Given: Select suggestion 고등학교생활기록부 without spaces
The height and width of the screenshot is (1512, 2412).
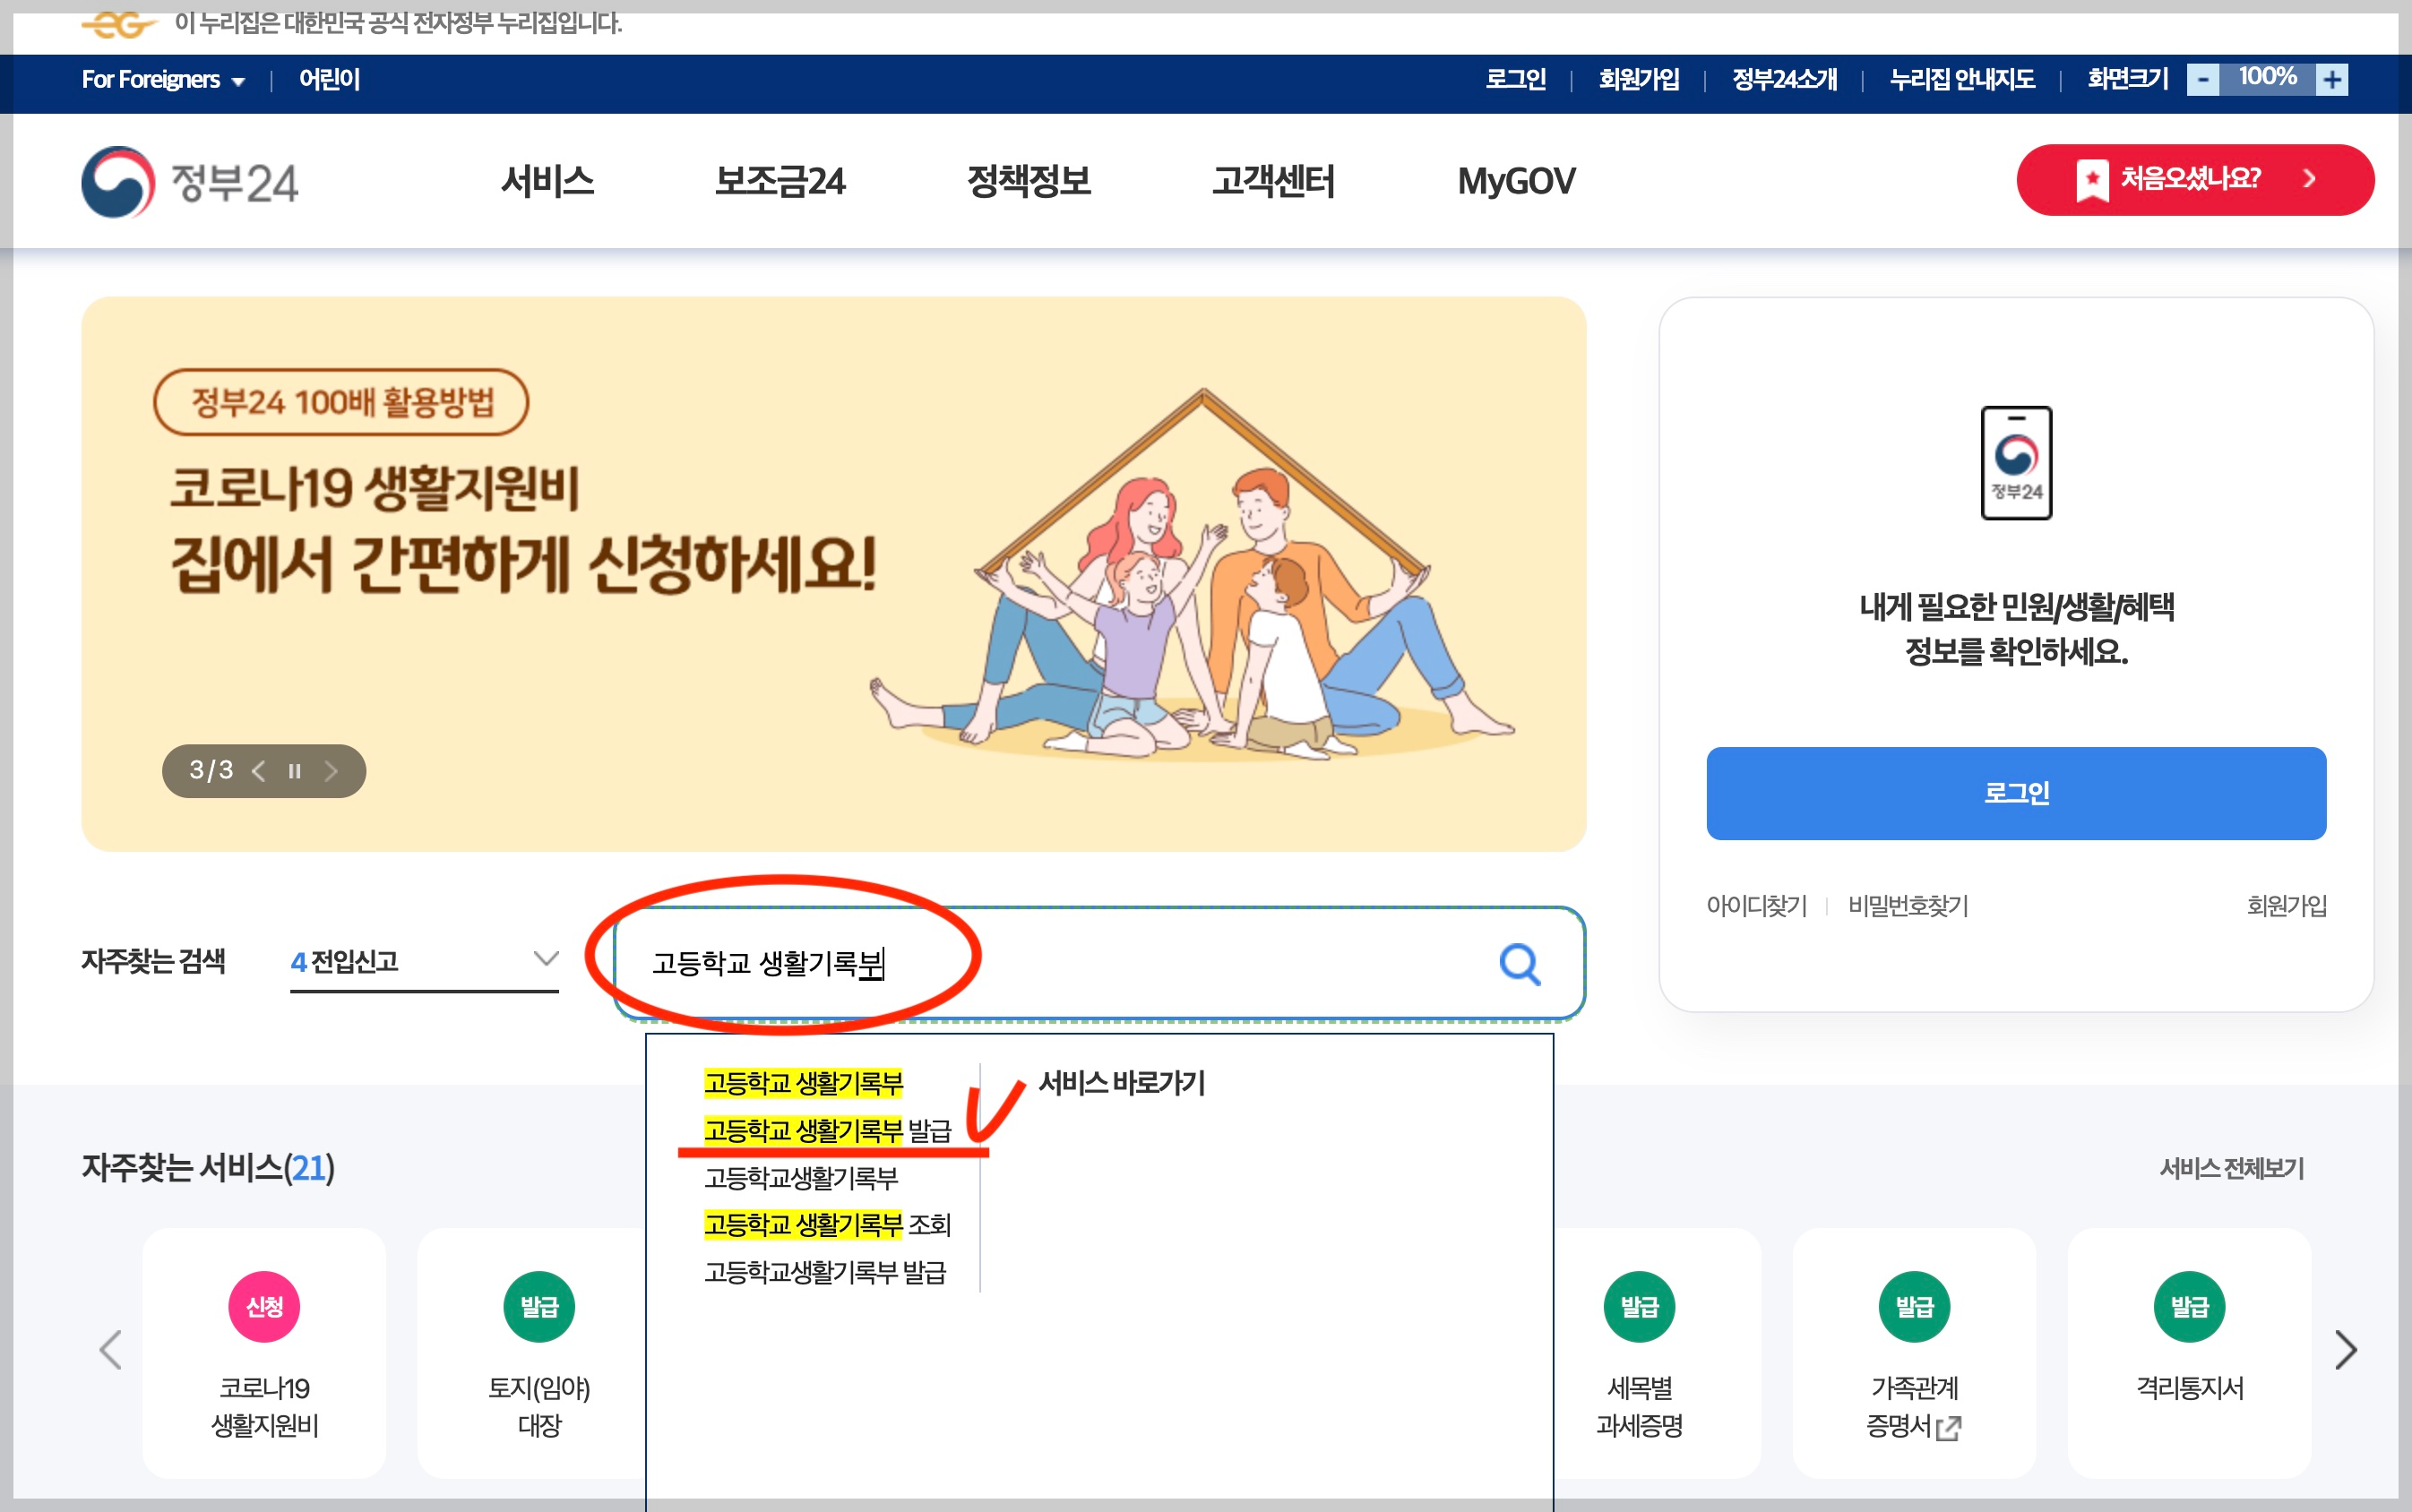Looking at the screenshot, I should click(x=801, y=1178).
